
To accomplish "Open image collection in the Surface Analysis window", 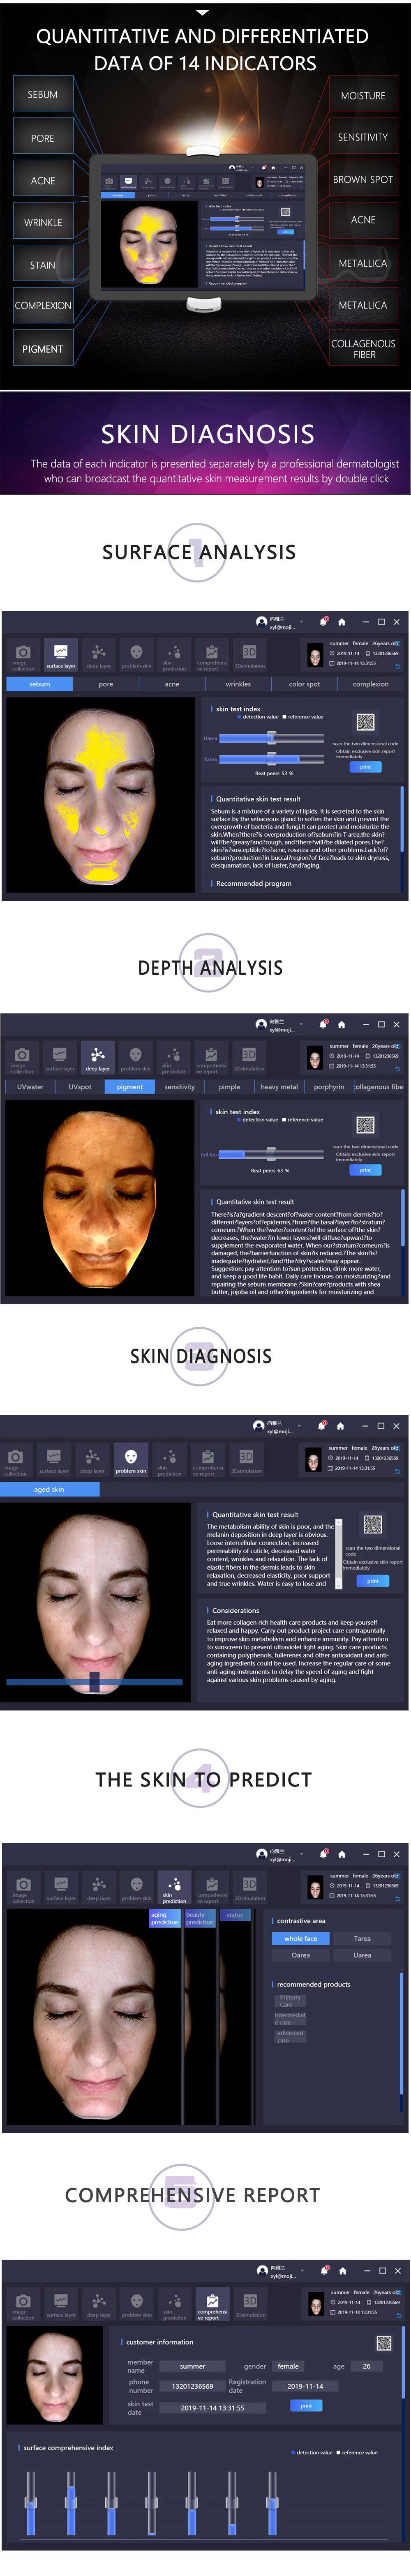I will point(22,656).
